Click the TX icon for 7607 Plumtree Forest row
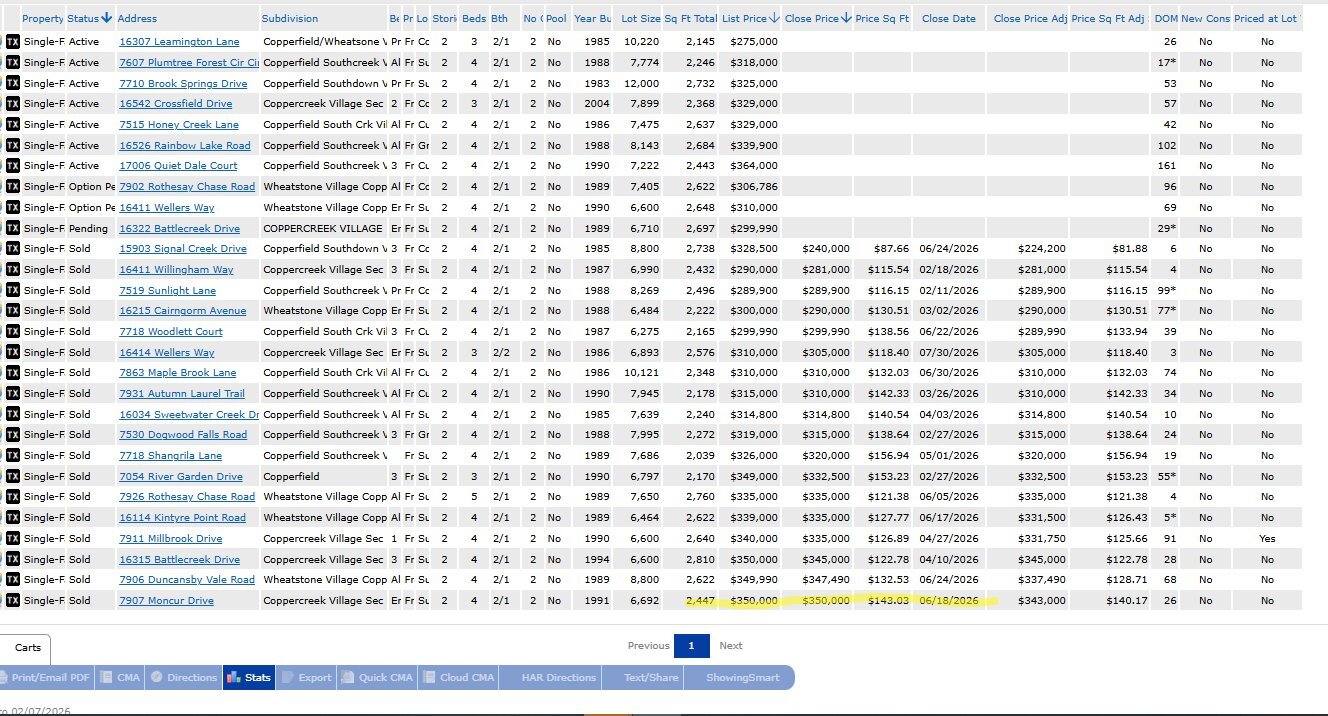This screenshot has width=1328, height=716. (x=13, y=62)
